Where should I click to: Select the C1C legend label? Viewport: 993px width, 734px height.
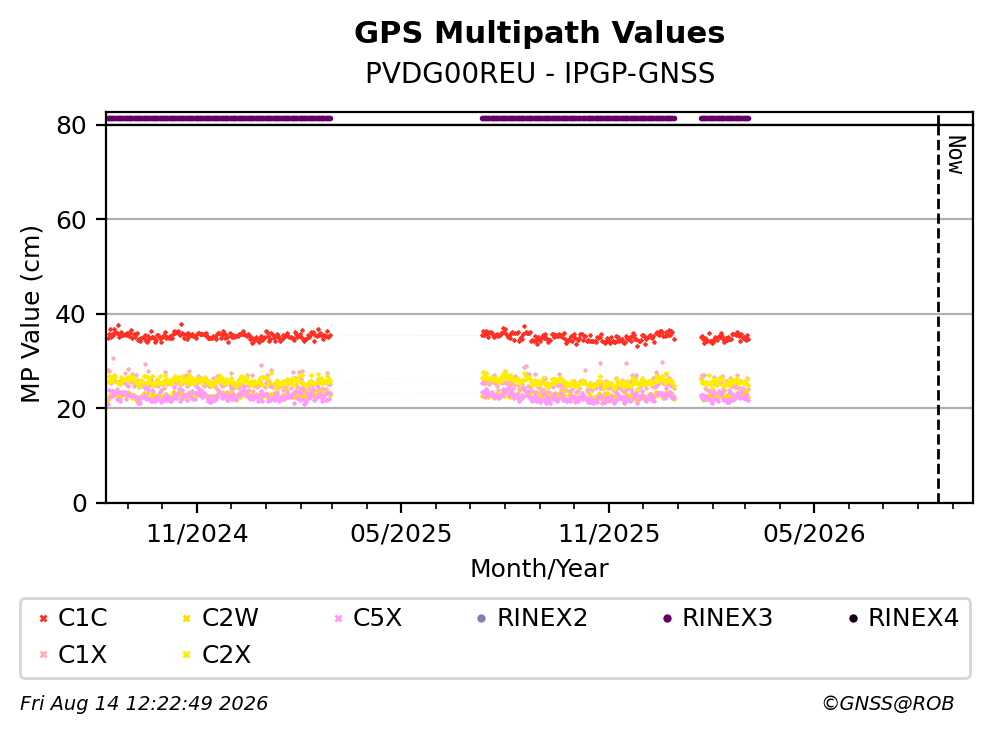83,618
